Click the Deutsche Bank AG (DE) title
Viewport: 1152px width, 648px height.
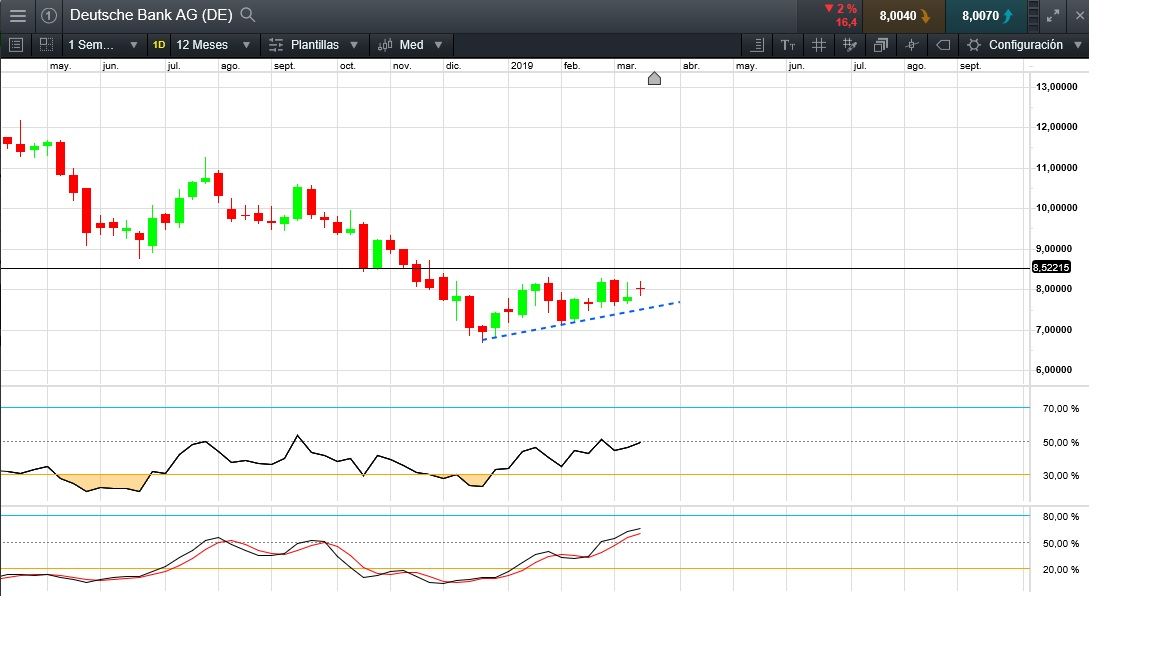pos(151,15)
